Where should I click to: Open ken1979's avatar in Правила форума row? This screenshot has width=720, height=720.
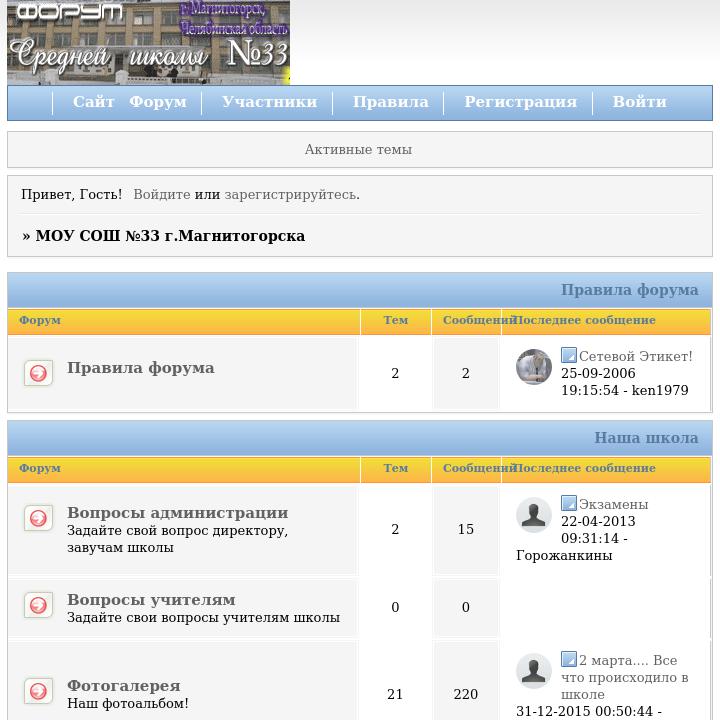coord(534,367)
